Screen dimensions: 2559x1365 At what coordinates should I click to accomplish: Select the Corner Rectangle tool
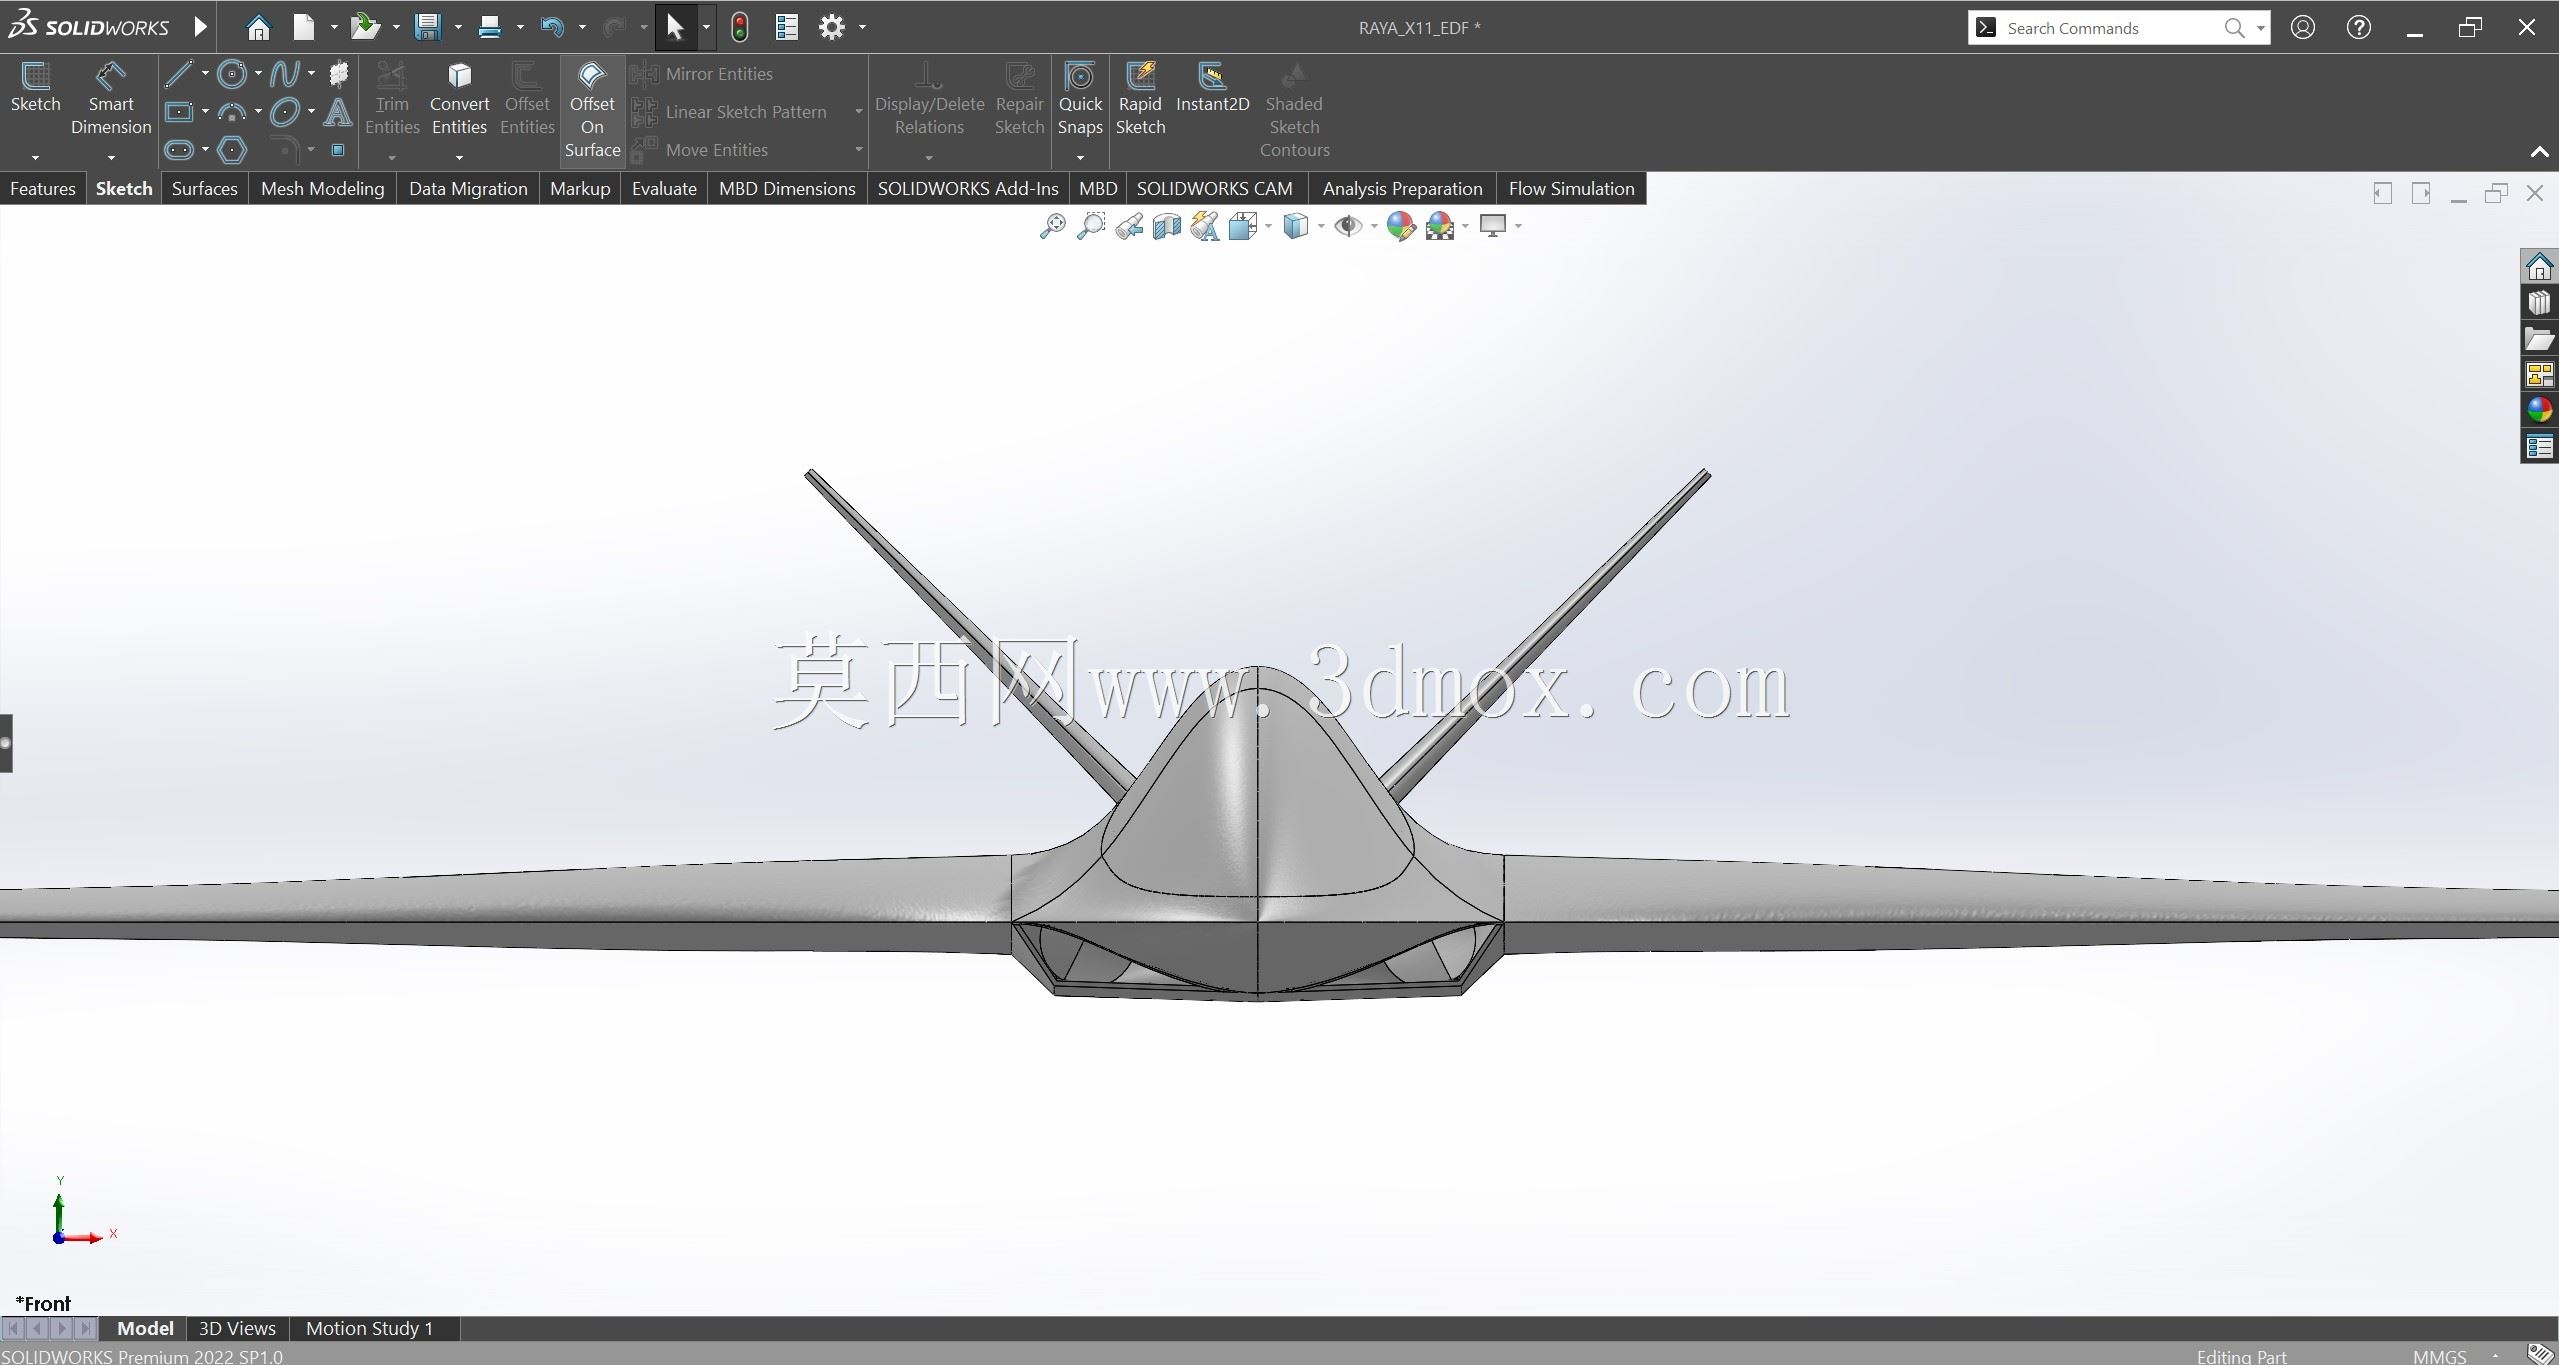[x=178, y=112]
